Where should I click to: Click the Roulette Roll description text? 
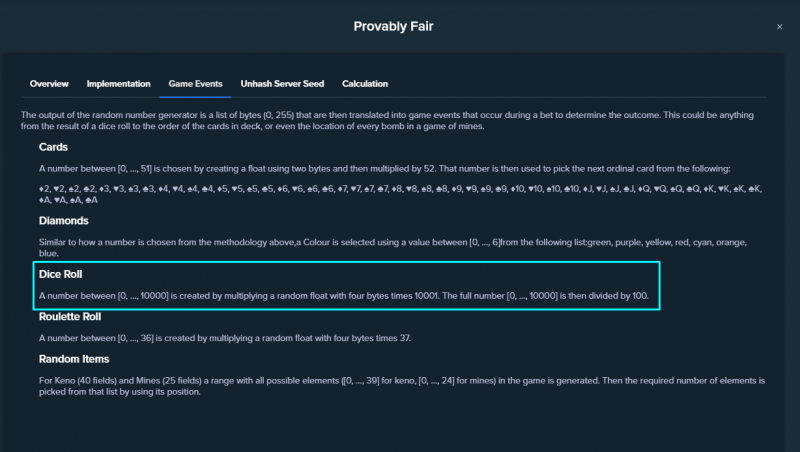coord(225,338)
